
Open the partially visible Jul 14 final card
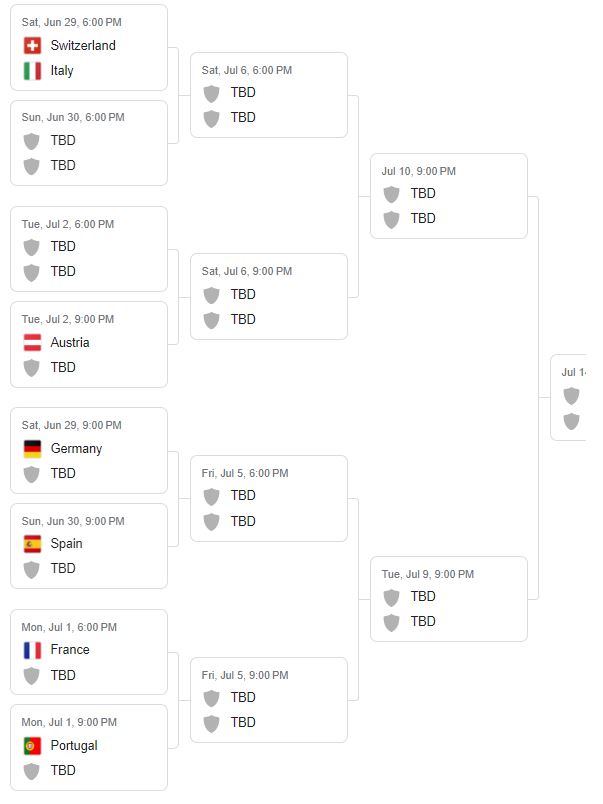point(570,398)
